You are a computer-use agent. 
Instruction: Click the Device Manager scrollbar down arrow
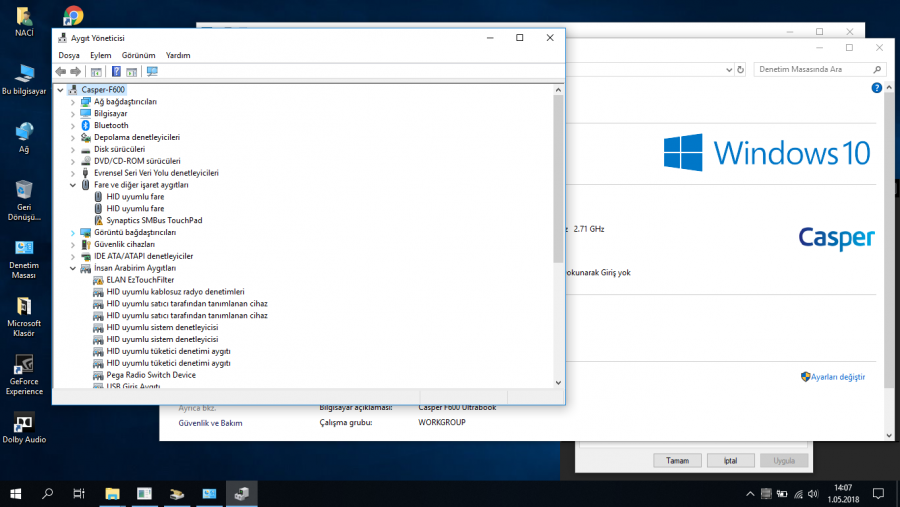tap(558, 382)
